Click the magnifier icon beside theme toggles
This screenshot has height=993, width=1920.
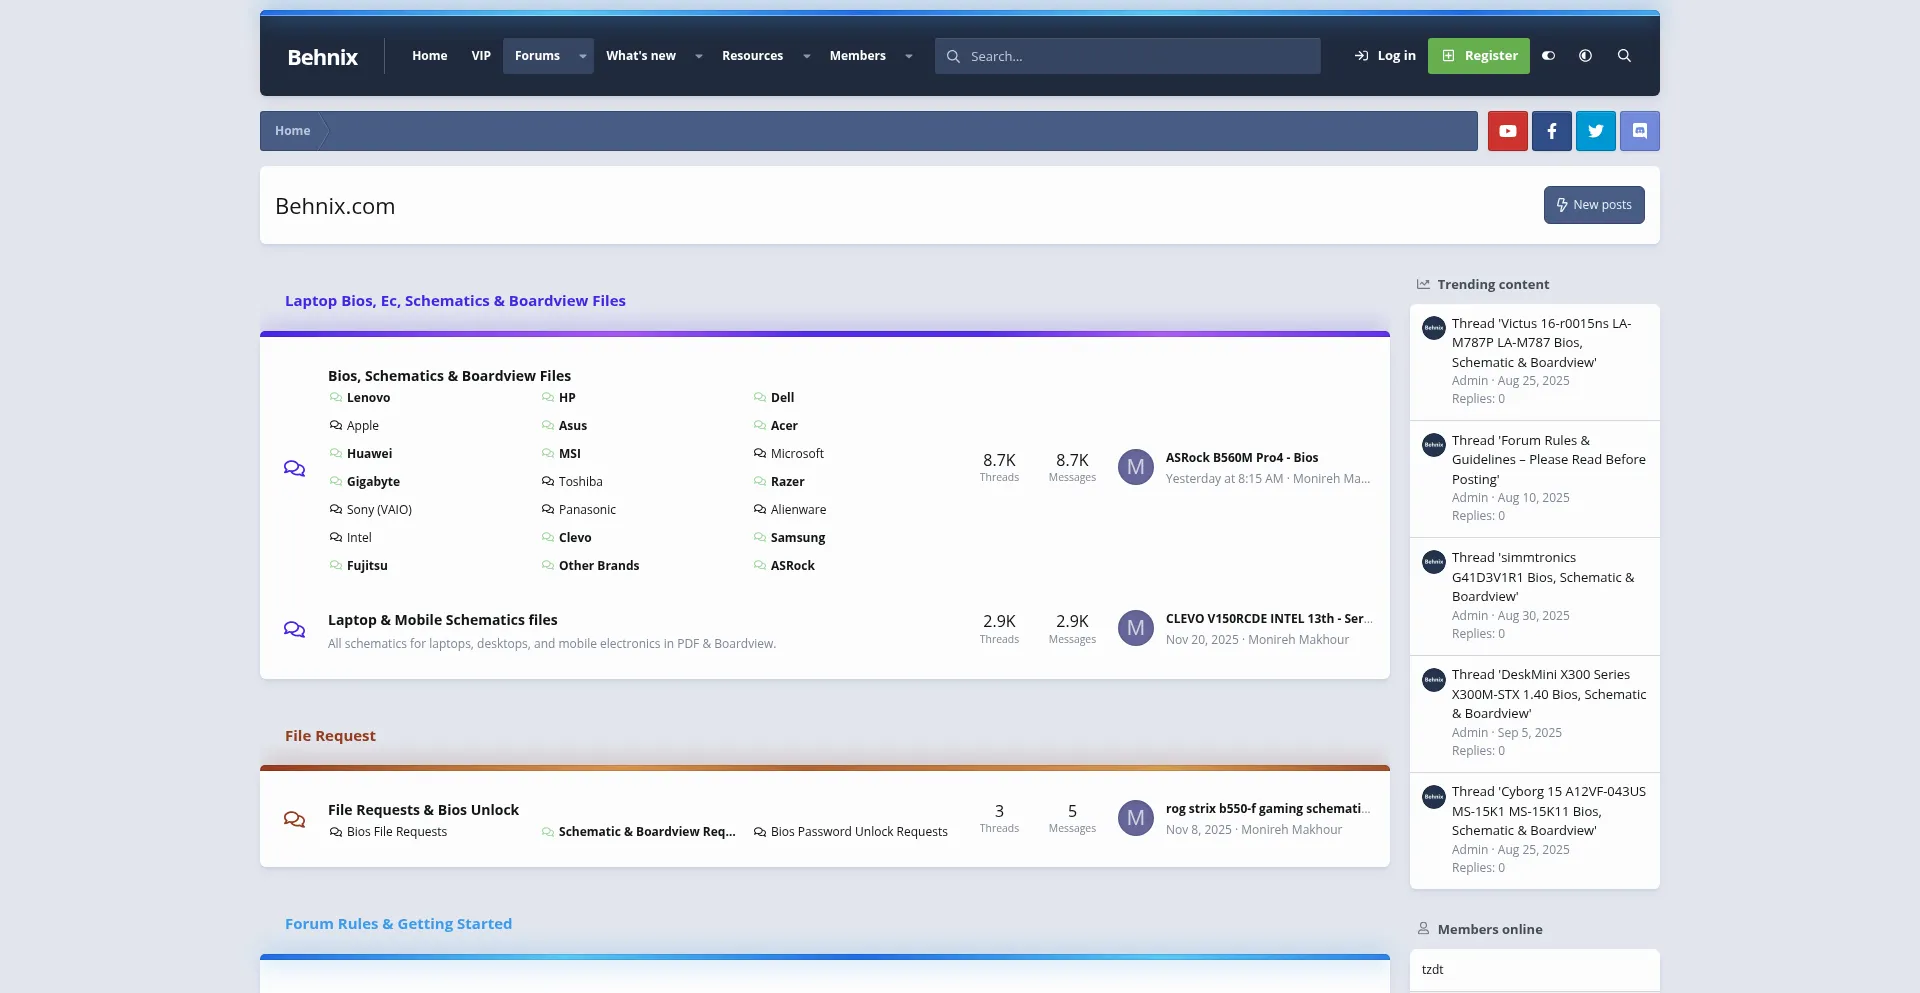point(1624,56)
